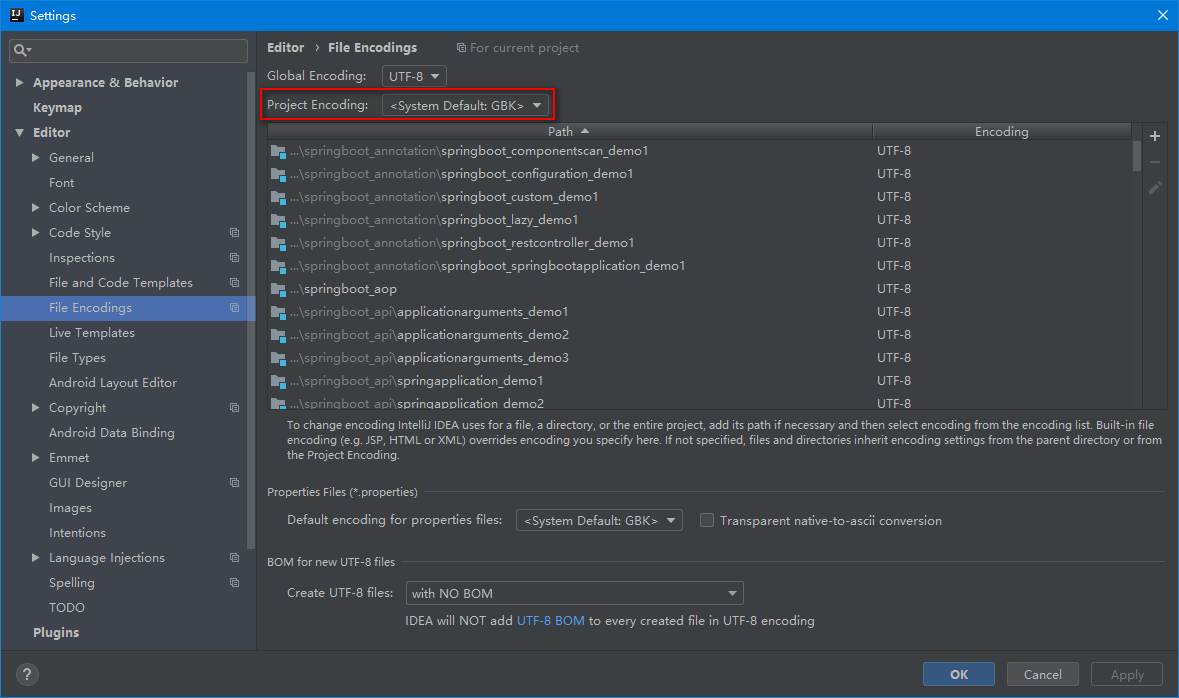
Task: Click the path table vertical scrollbar
Action: pos(1137,156)
